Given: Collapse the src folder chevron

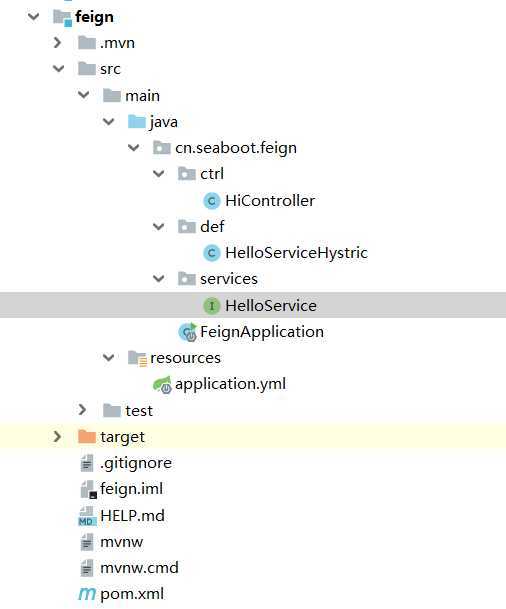Looking at the screenshot, I should coord(58,69).
